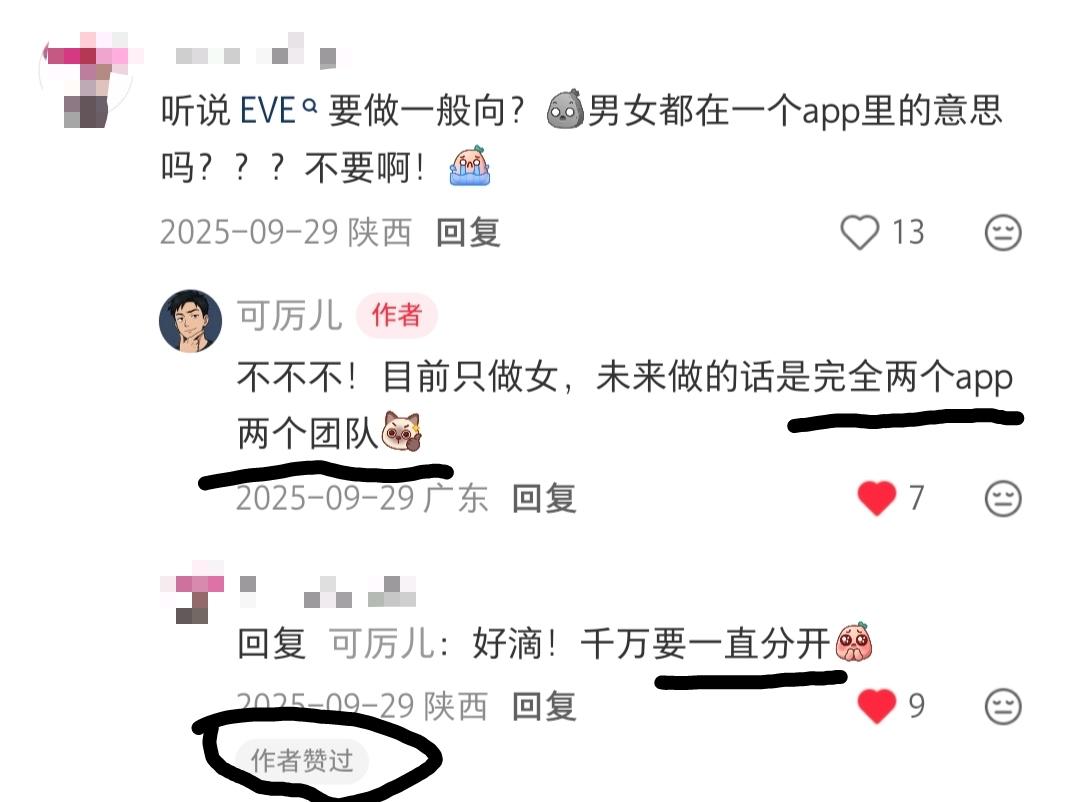Tap the 作者赞过 label
The width and height of the screenshot is (1080, 802).
pyautogui.click(x=302, y=761)
